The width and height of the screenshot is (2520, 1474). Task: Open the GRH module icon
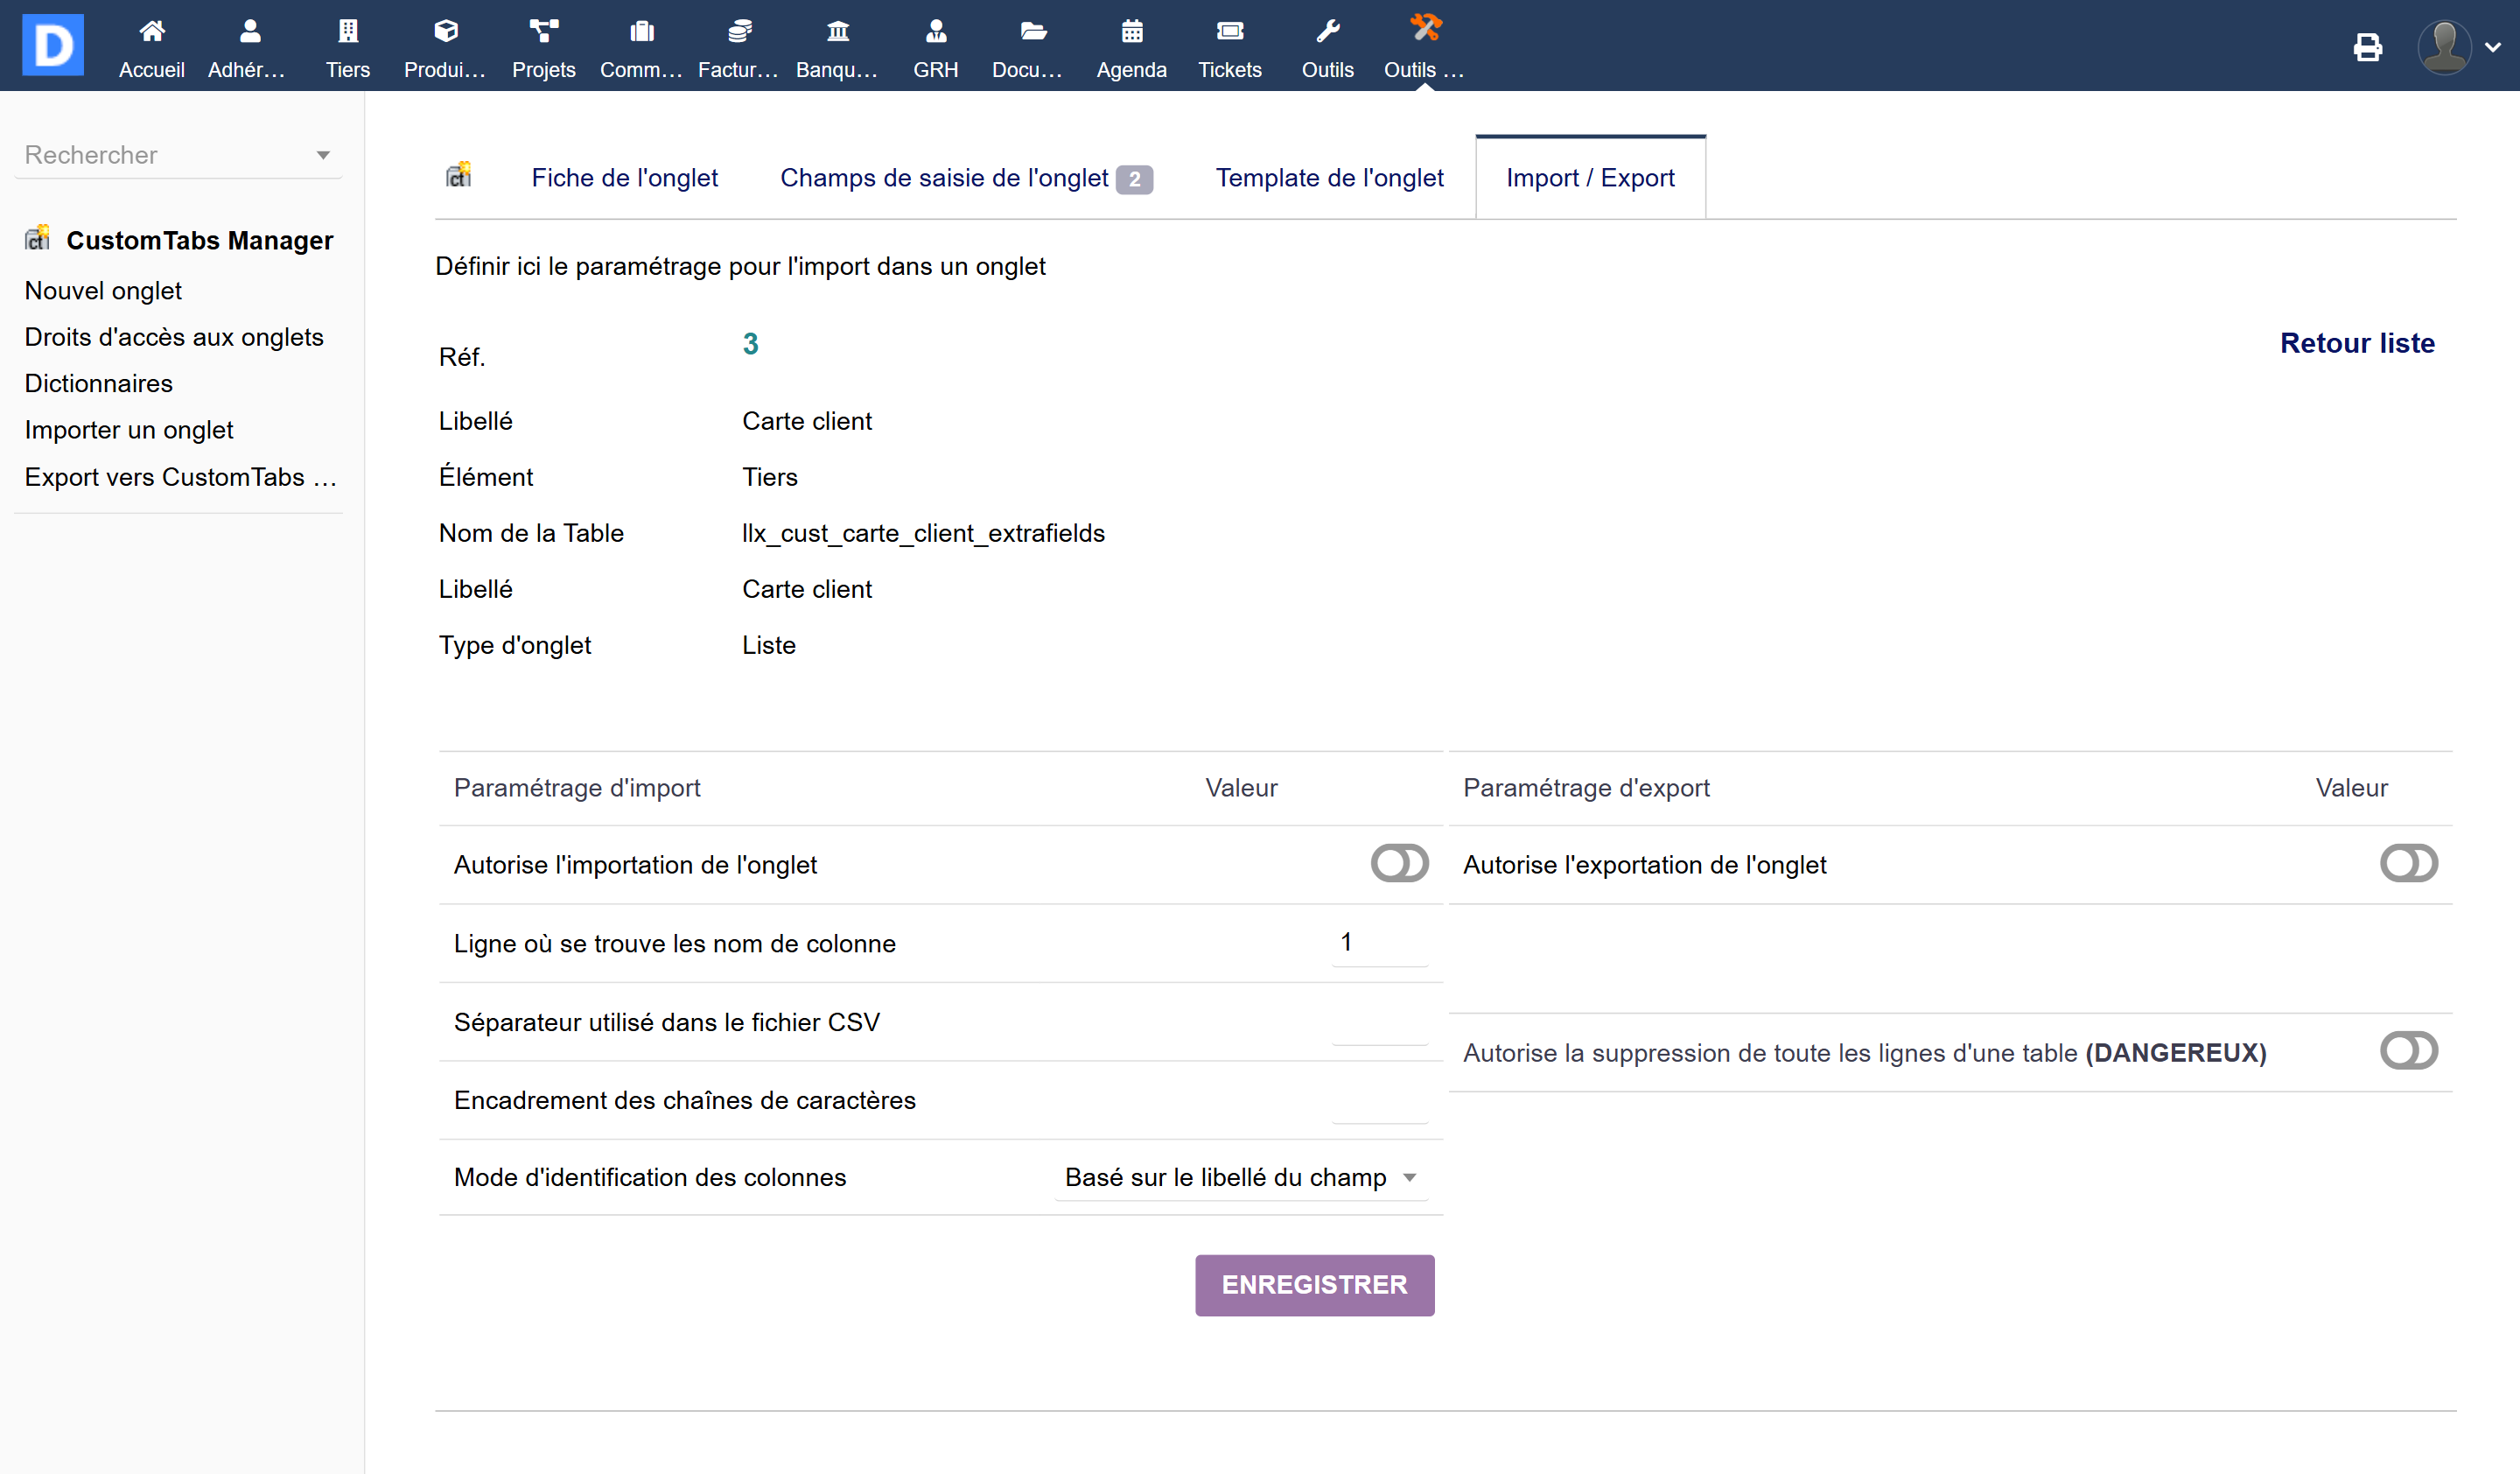[935, 32]
